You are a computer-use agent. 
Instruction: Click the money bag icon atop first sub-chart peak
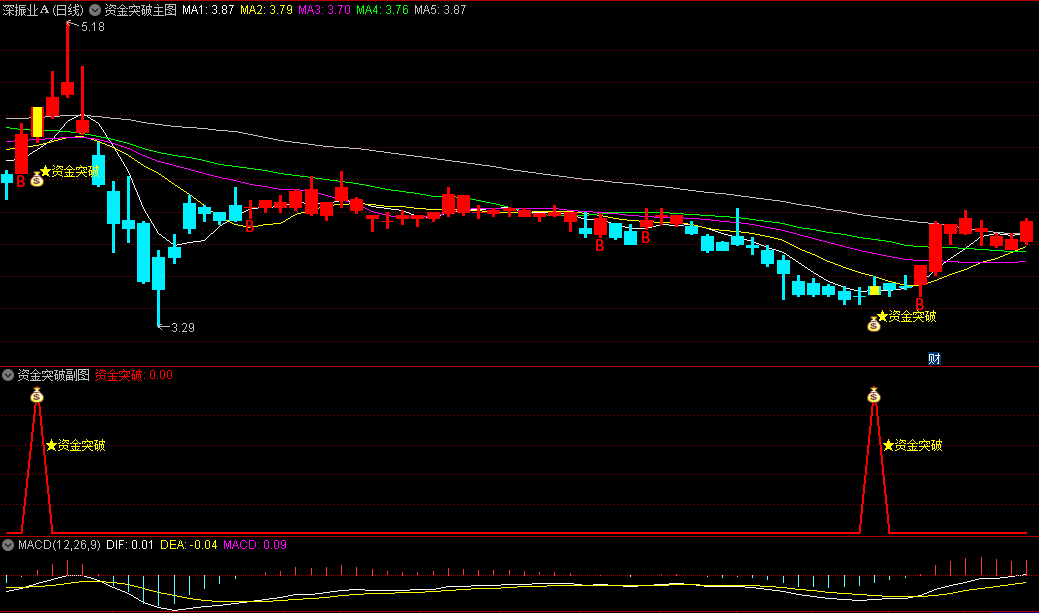(x=37, y=396)
